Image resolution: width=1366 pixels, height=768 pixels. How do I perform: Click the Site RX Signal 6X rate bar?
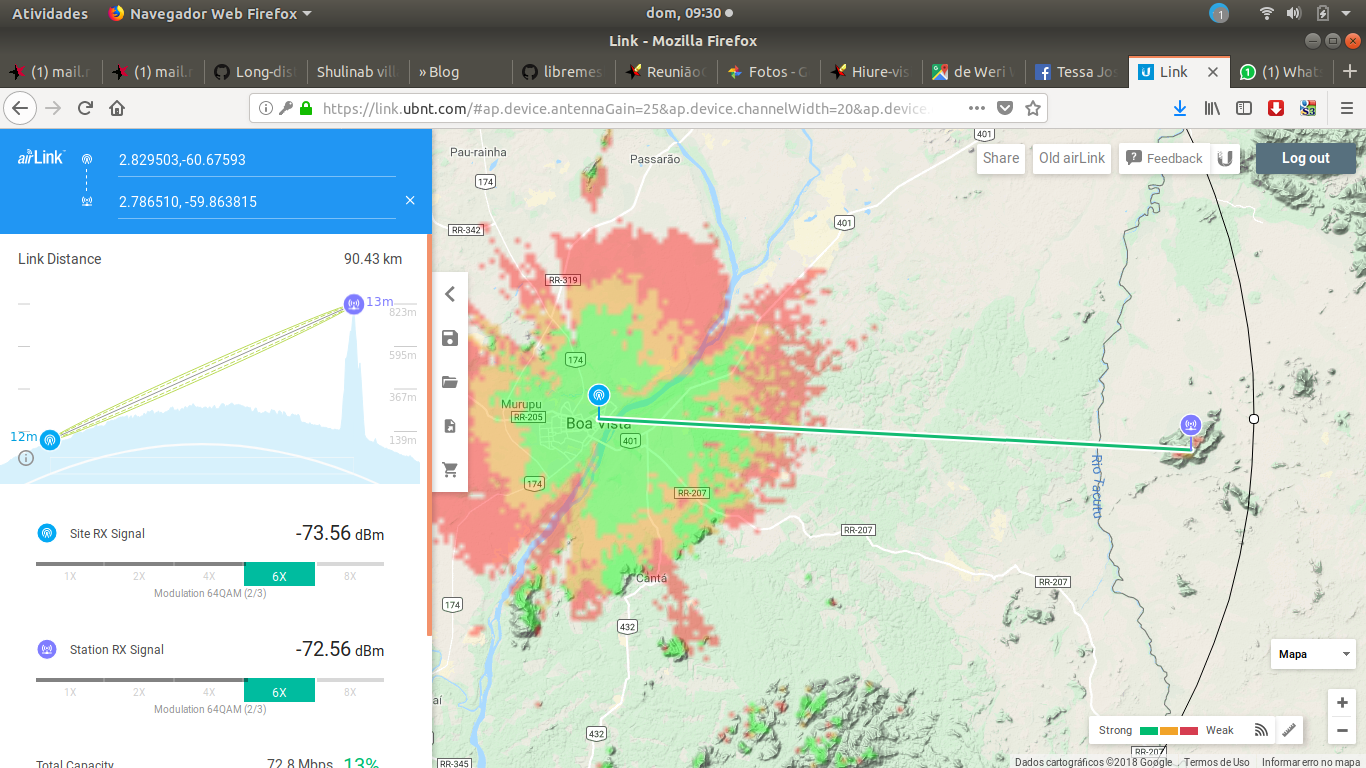pos(279,575)
